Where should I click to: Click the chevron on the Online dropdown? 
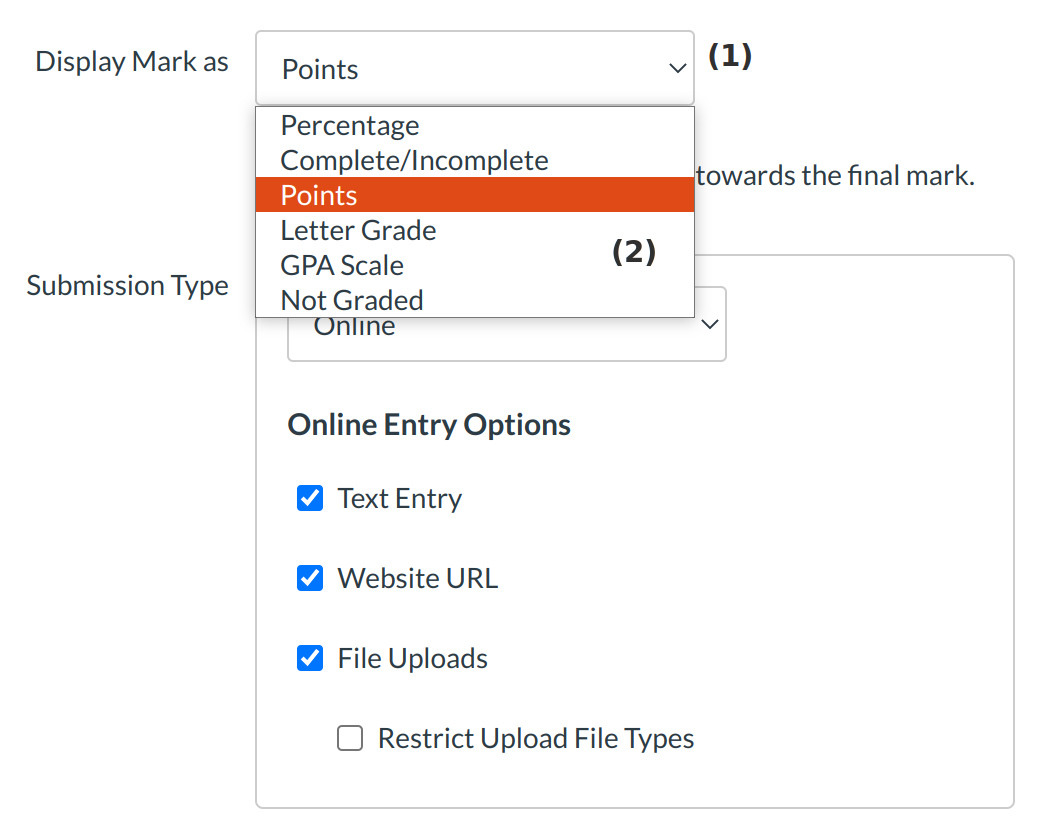(x=710, y=326)
